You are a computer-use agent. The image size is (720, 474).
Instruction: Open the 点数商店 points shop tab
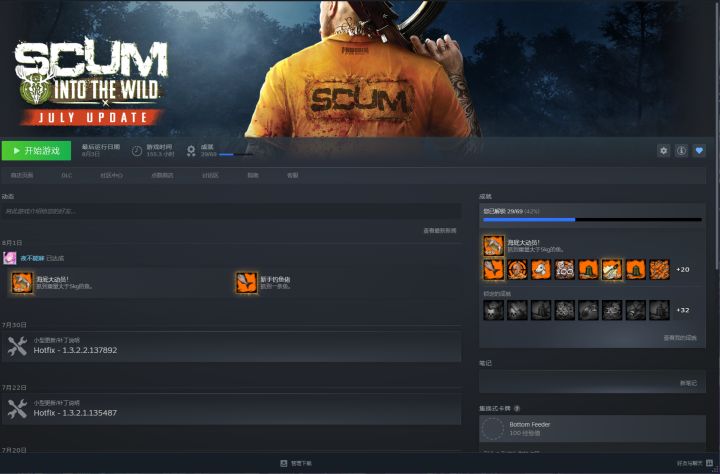[163, 175]
